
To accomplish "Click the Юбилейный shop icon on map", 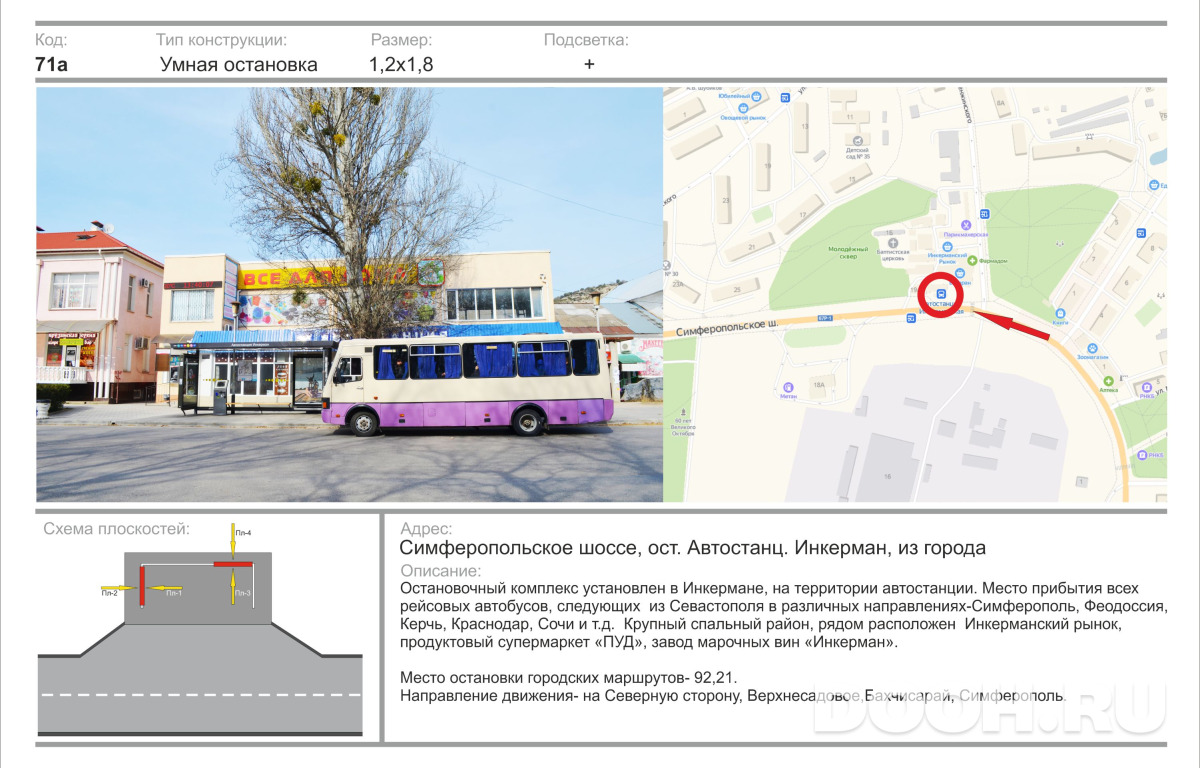I will pos(756,96).
